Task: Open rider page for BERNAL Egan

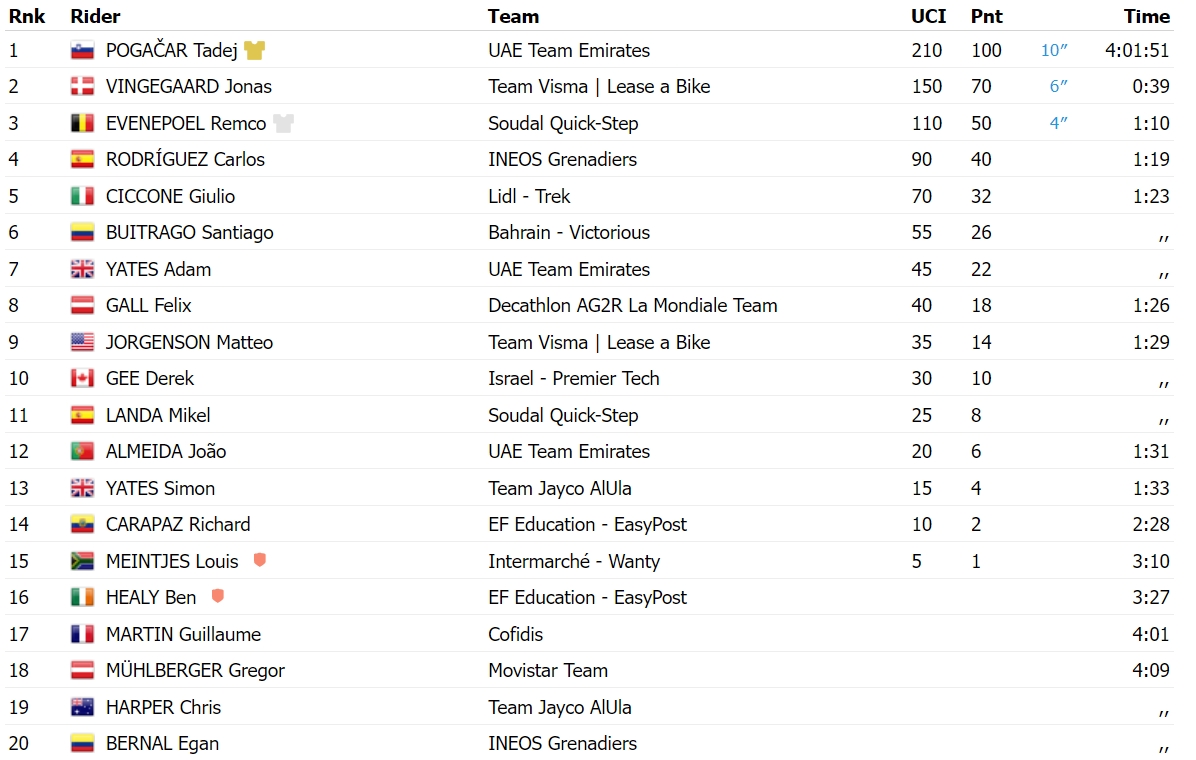Action: pyautogui.click(x=162, y=744)
